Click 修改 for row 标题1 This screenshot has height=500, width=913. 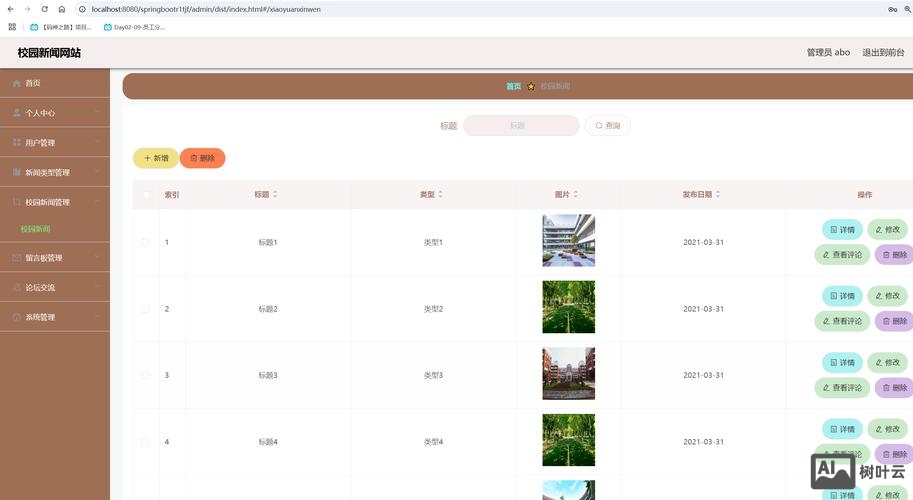coord(887,229)
